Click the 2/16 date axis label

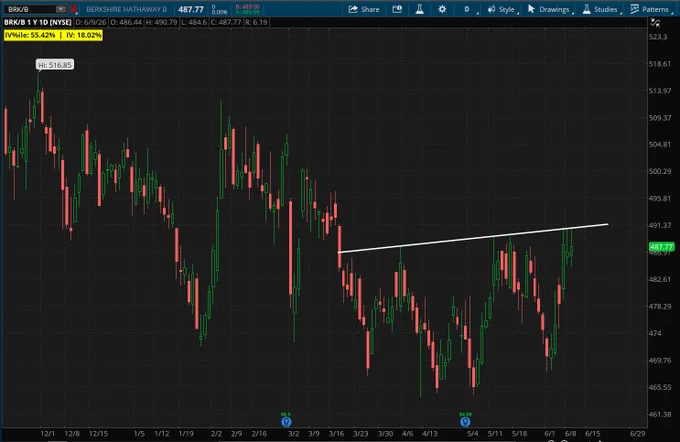pos(259,434)
